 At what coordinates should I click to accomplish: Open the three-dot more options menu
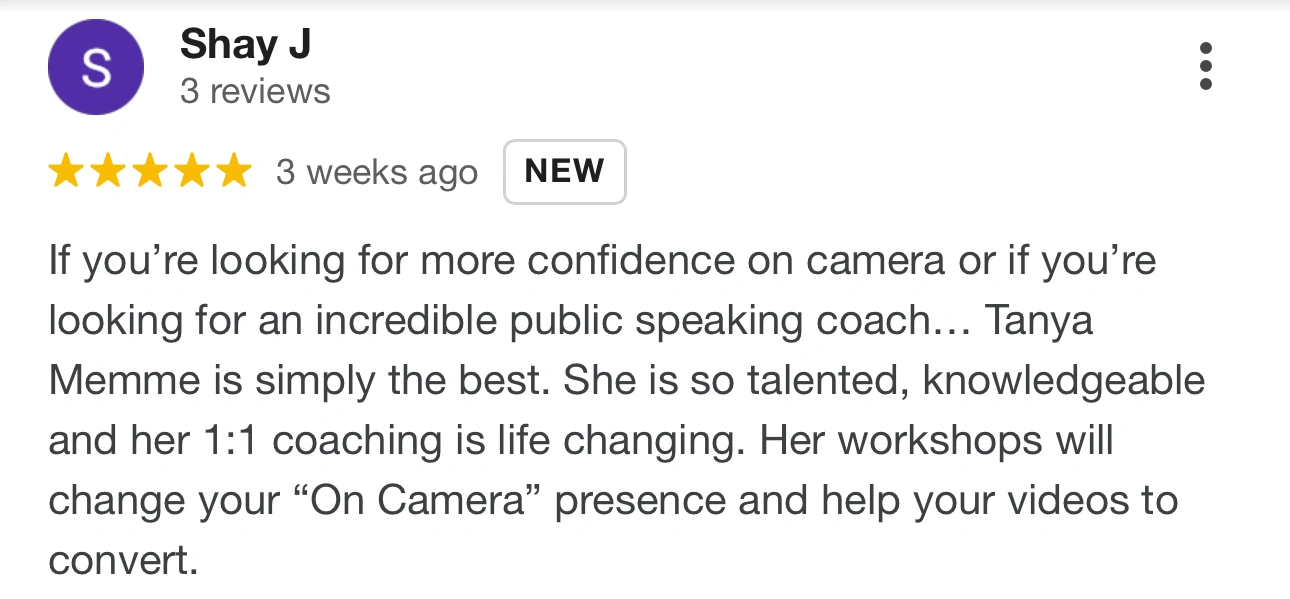click(1205, 67)
